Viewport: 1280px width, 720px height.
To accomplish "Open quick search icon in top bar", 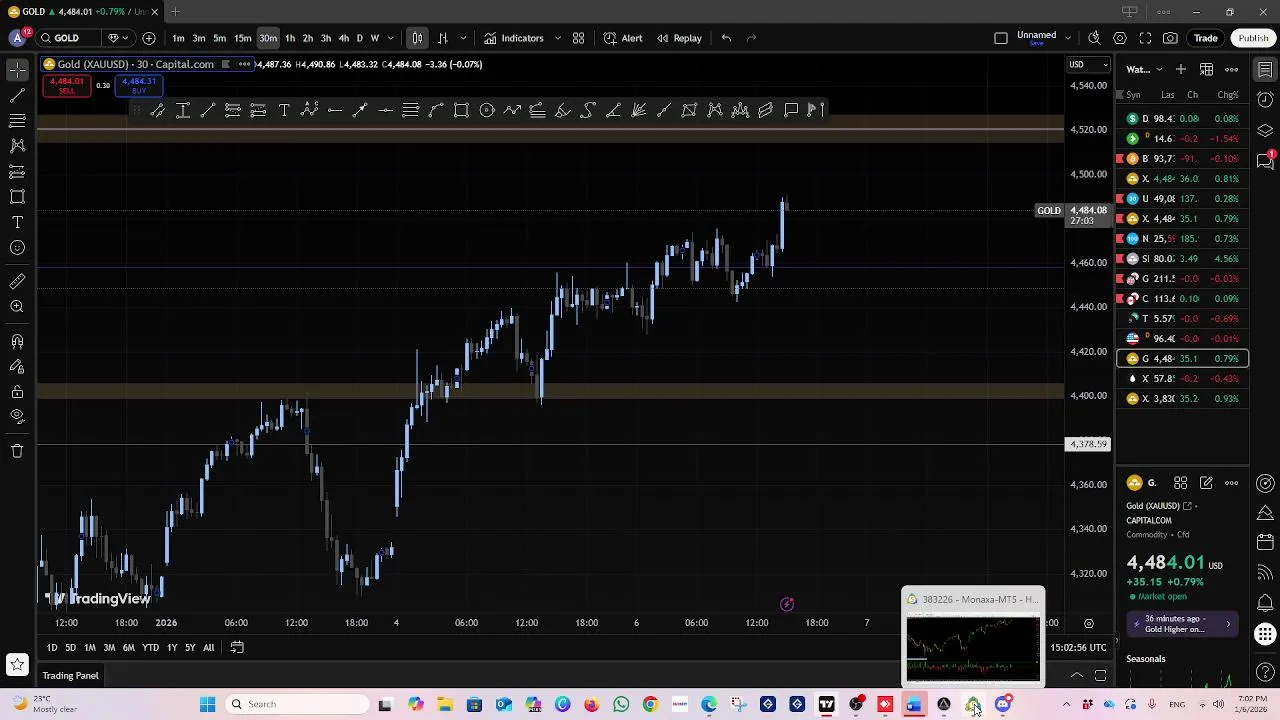I will click(x=1094, y=38).
